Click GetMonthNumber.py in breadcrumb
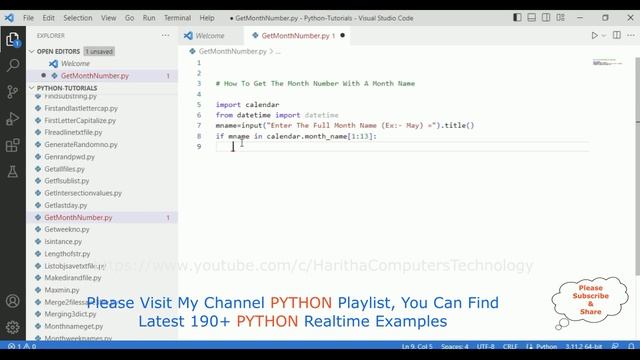The image size is (640, 360). [x=232, y=51]
